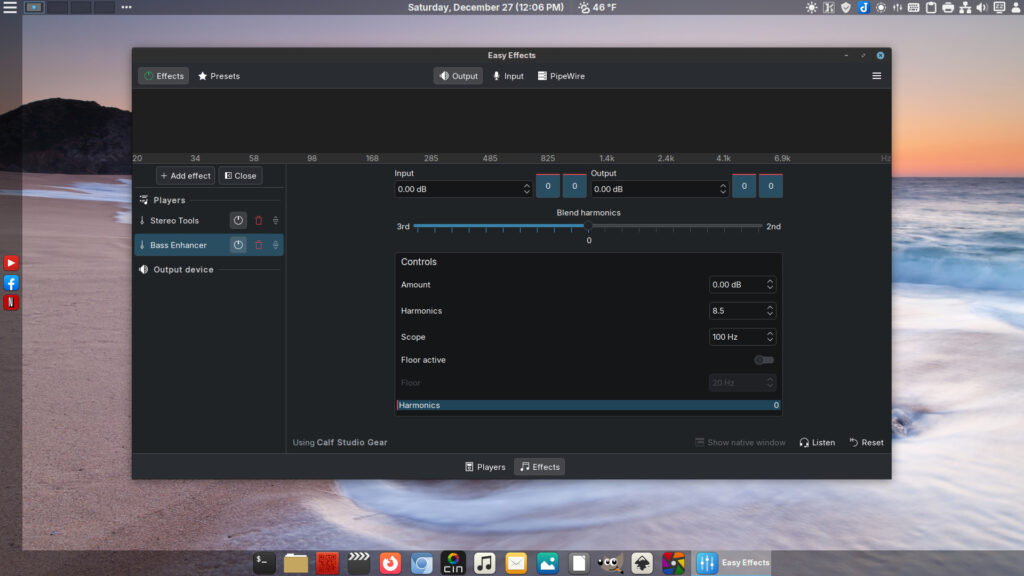Toggle power for Stereo Tools effect

tap(238, 221)
